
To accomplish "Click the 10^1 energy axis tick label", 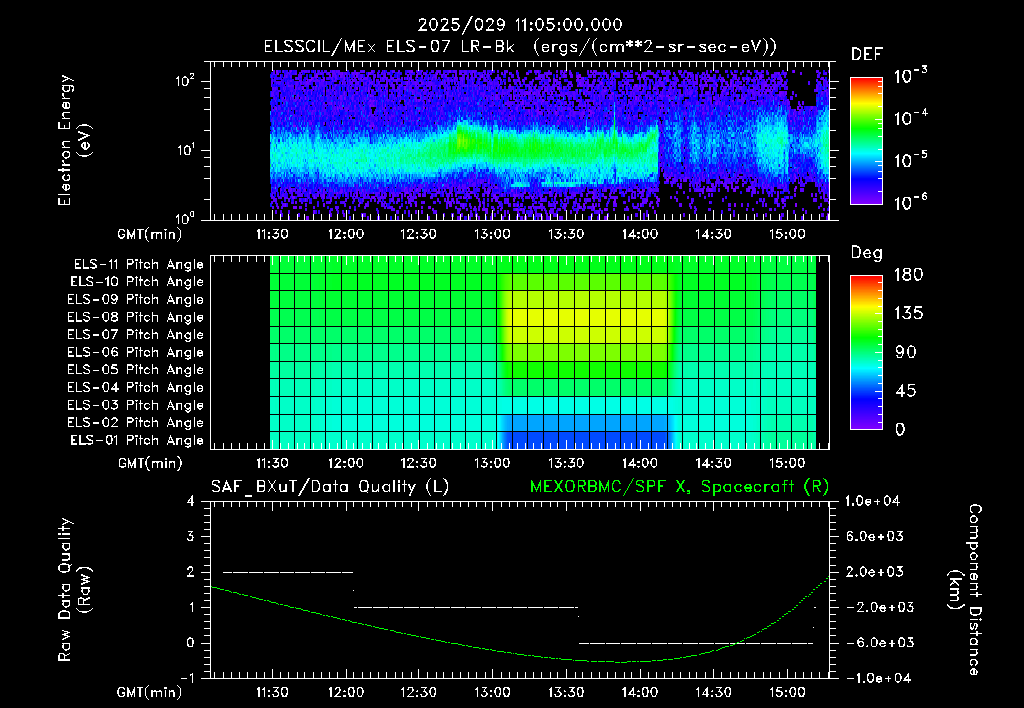I will (x=186, y=150).
